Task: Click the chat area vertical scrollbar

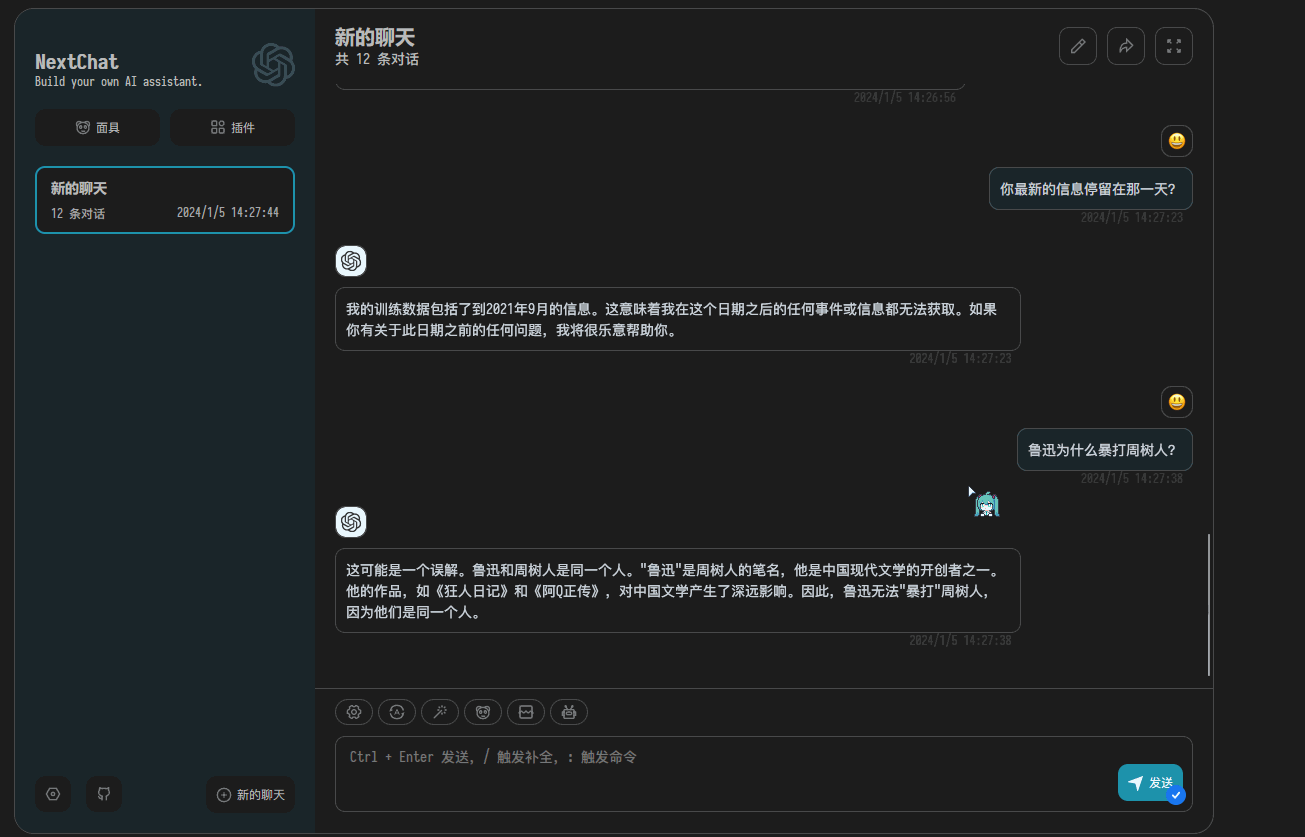Action: point(1209,605)
